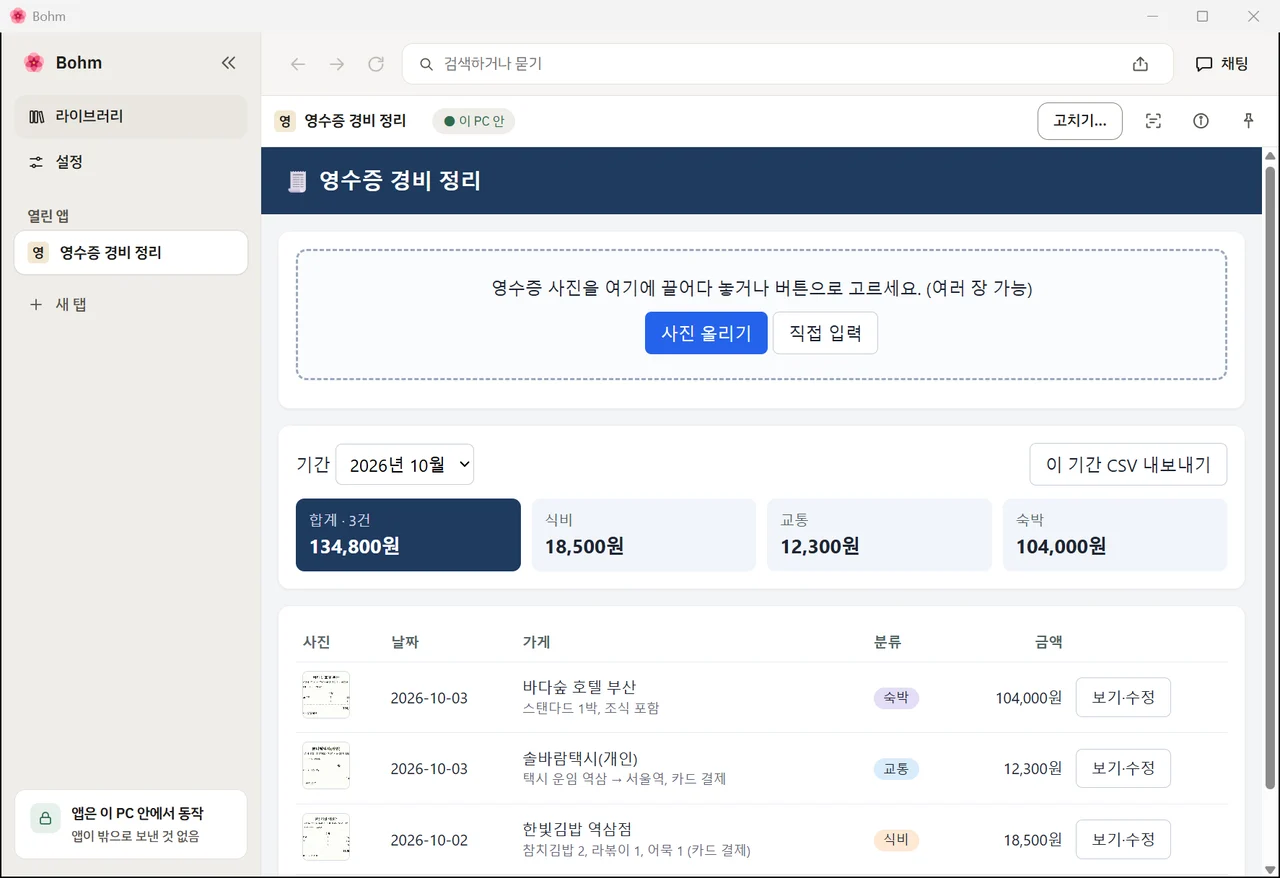Pin the app using the pin icon
The height and width of the screenshot is (878, 1280).
1248,121
